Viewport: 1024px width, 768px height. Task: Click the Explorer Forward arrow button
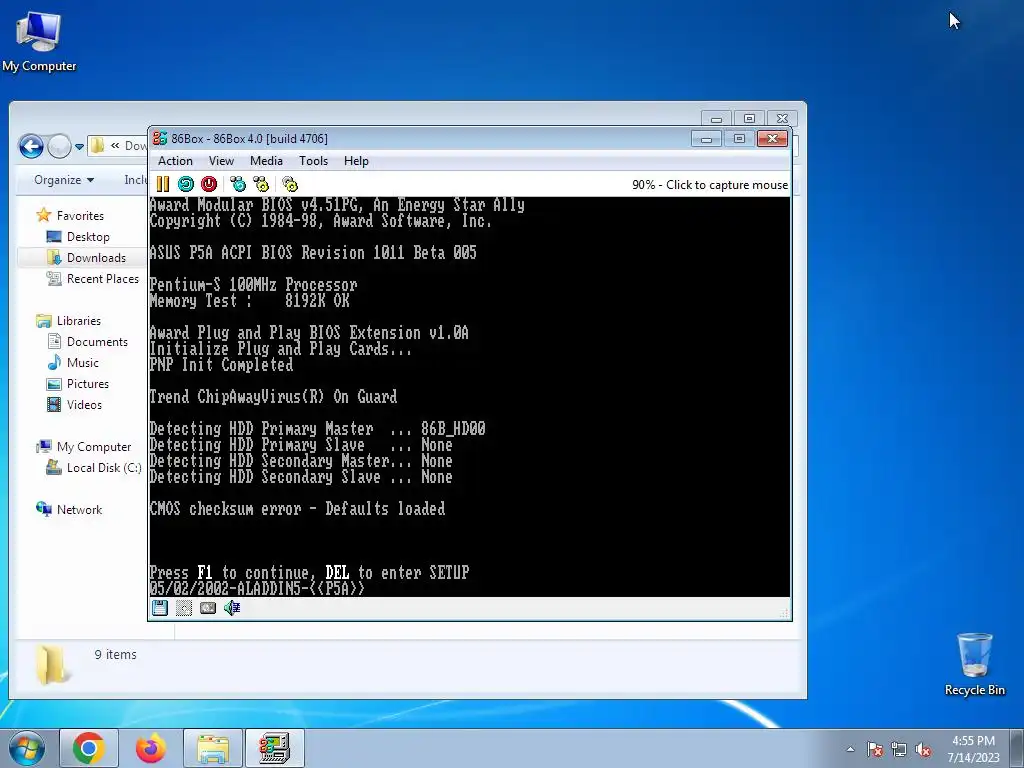[x=59, y=146]
